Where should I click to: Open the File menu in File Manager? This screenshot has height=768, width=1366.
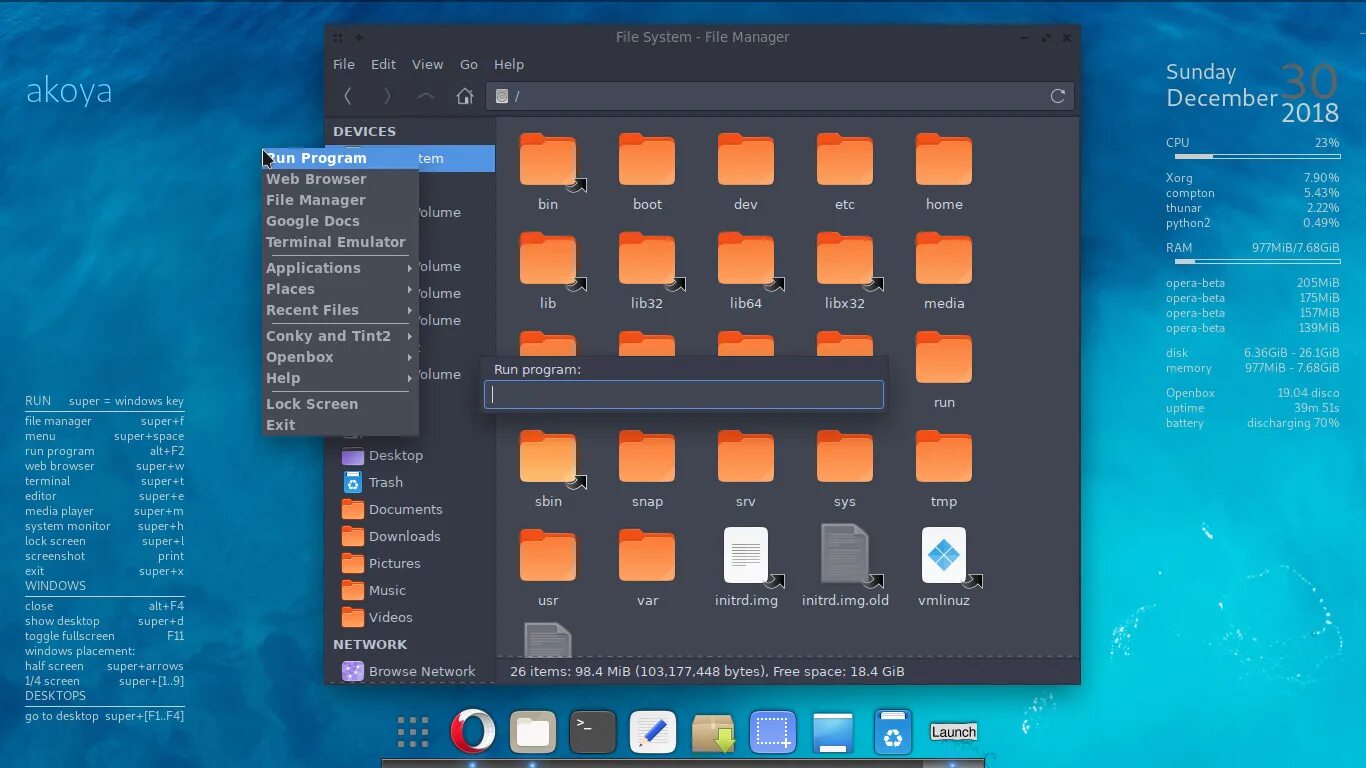coord(344,64)
